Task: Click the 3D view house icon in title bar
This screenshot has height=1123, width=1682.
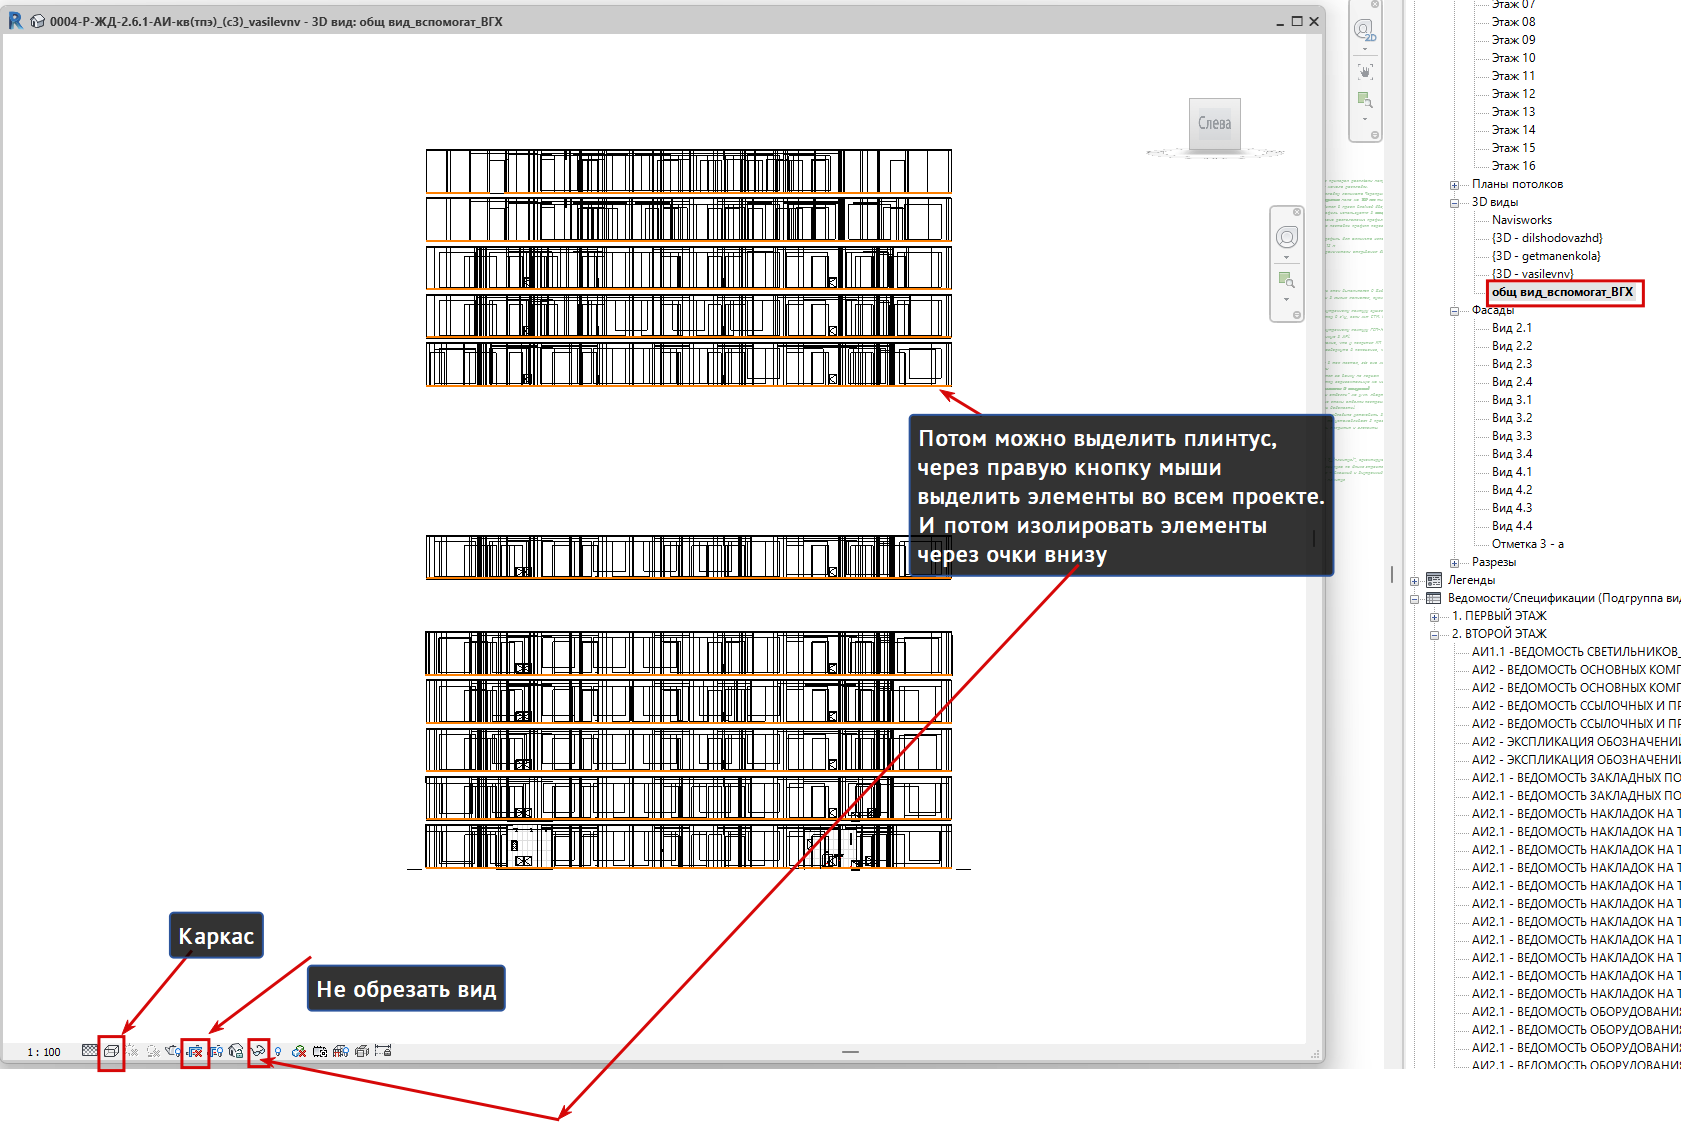Action: coord(37,21)
